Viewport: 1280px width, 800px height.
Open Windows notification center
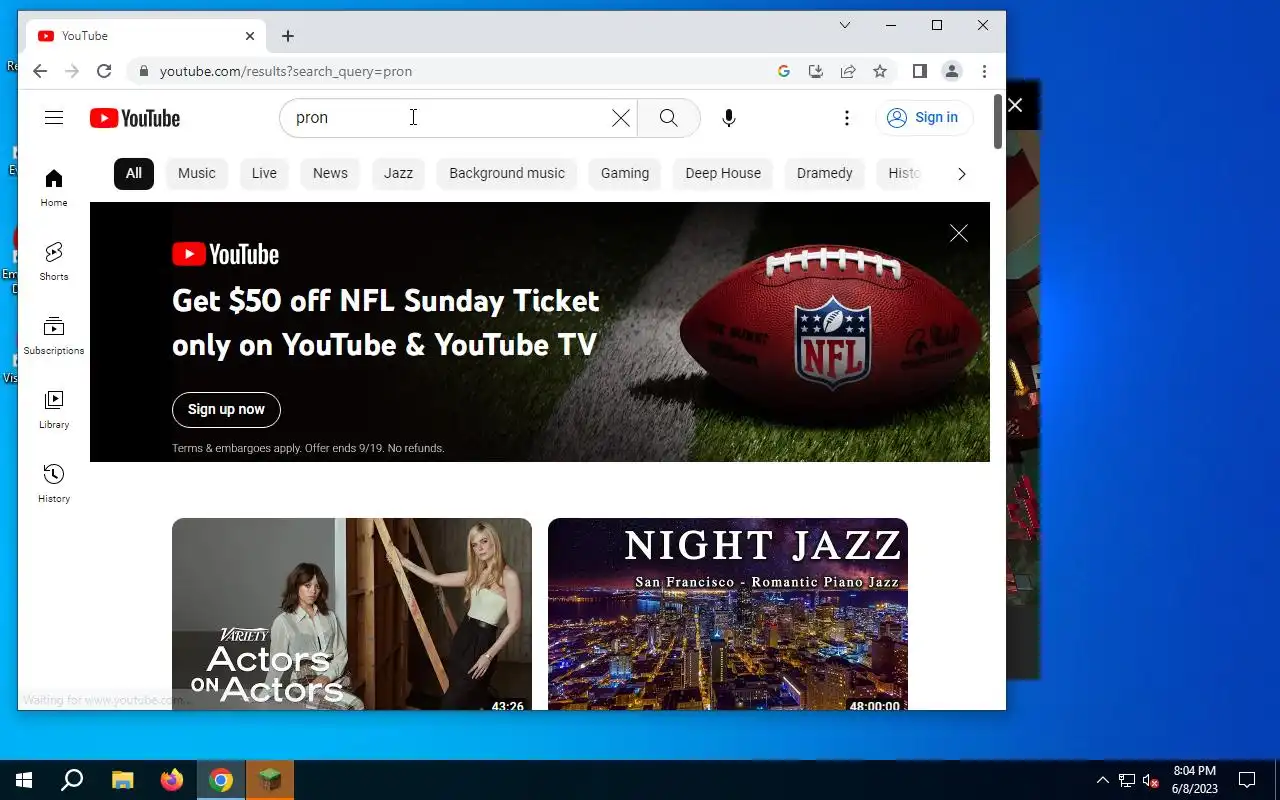click(1247, 780)
